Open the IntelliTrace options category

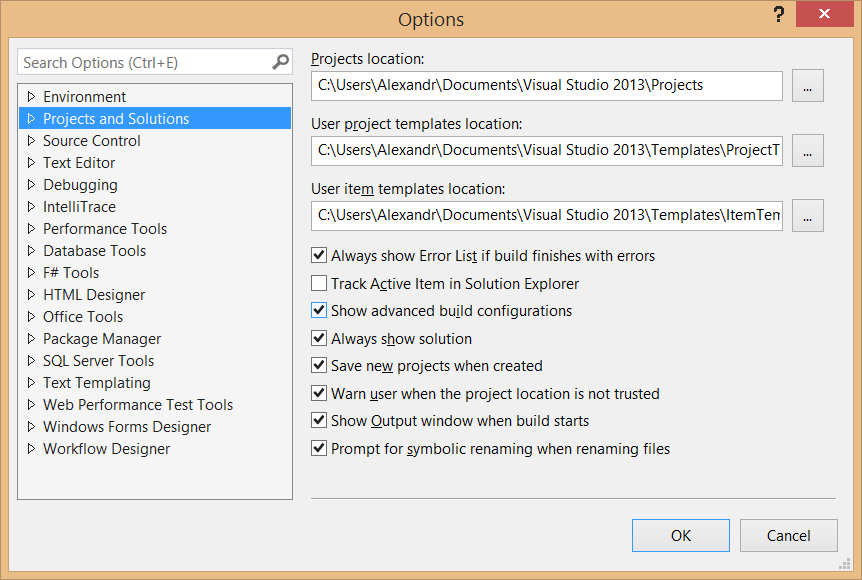click(80, 207)
